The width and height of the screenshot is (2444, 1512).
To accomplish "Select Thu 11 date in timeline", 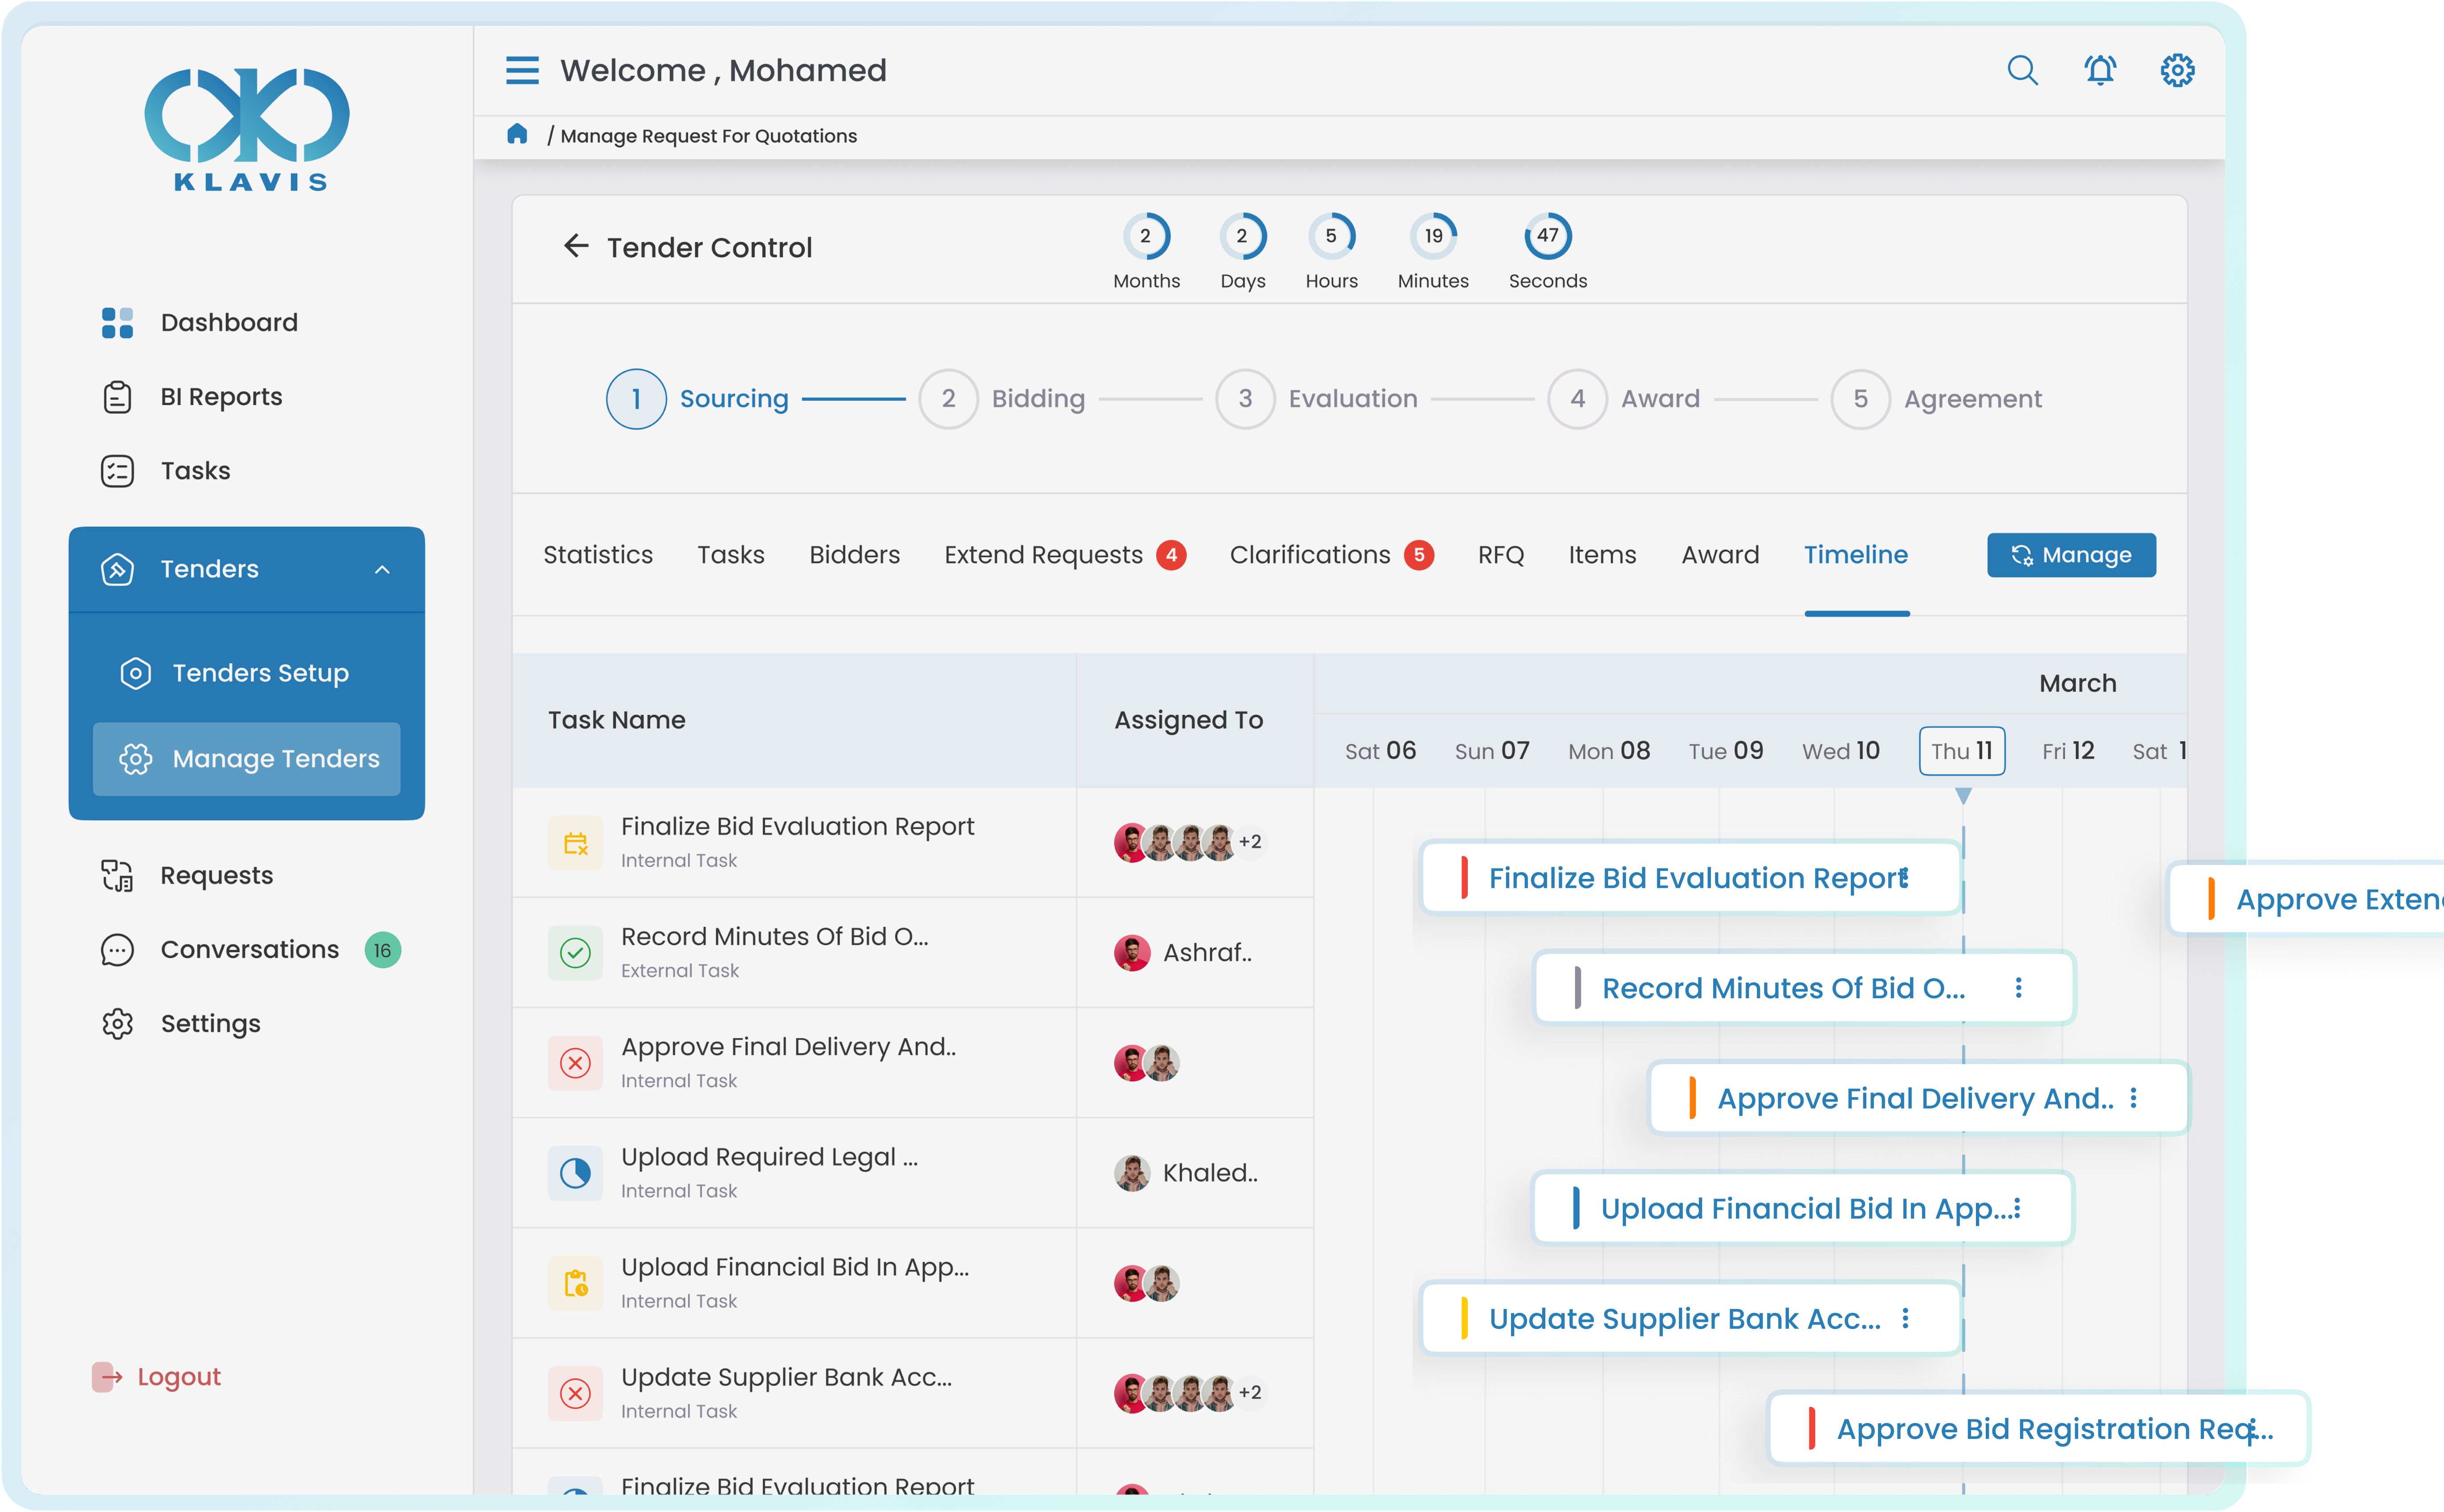I will click(1962, 751).
